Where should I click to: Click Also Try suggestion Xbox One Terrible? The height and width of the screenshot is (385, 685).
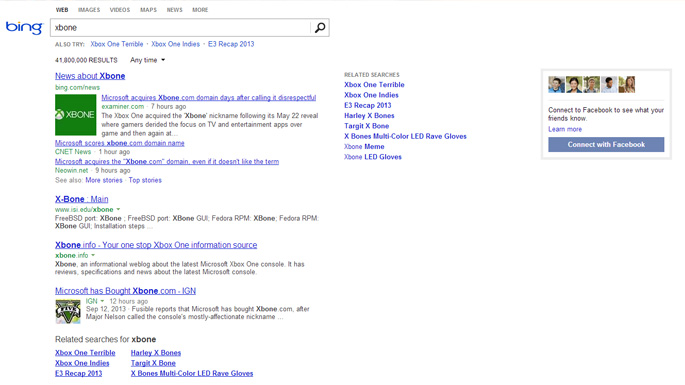pos(117,44)
